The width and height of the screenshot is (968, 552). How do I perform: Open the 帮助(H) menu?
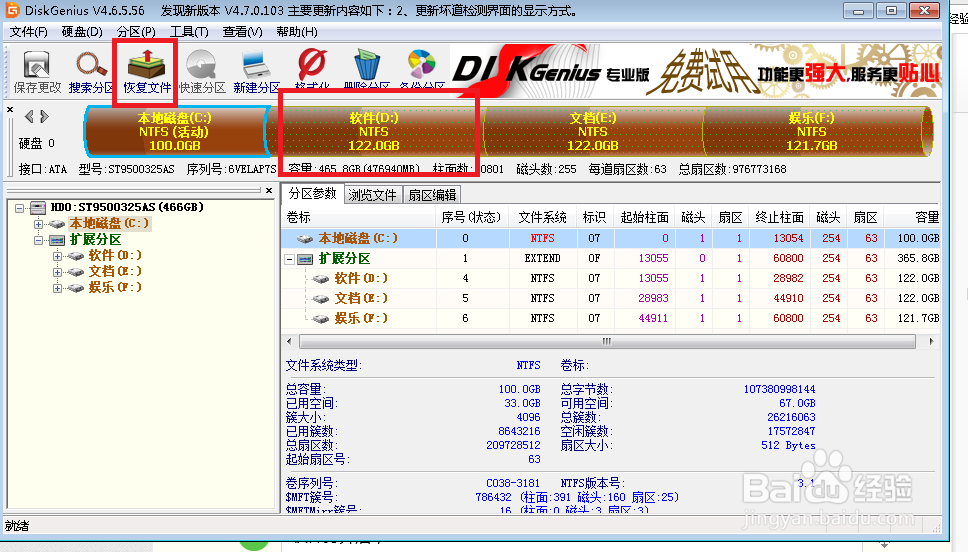coord(297,31)
